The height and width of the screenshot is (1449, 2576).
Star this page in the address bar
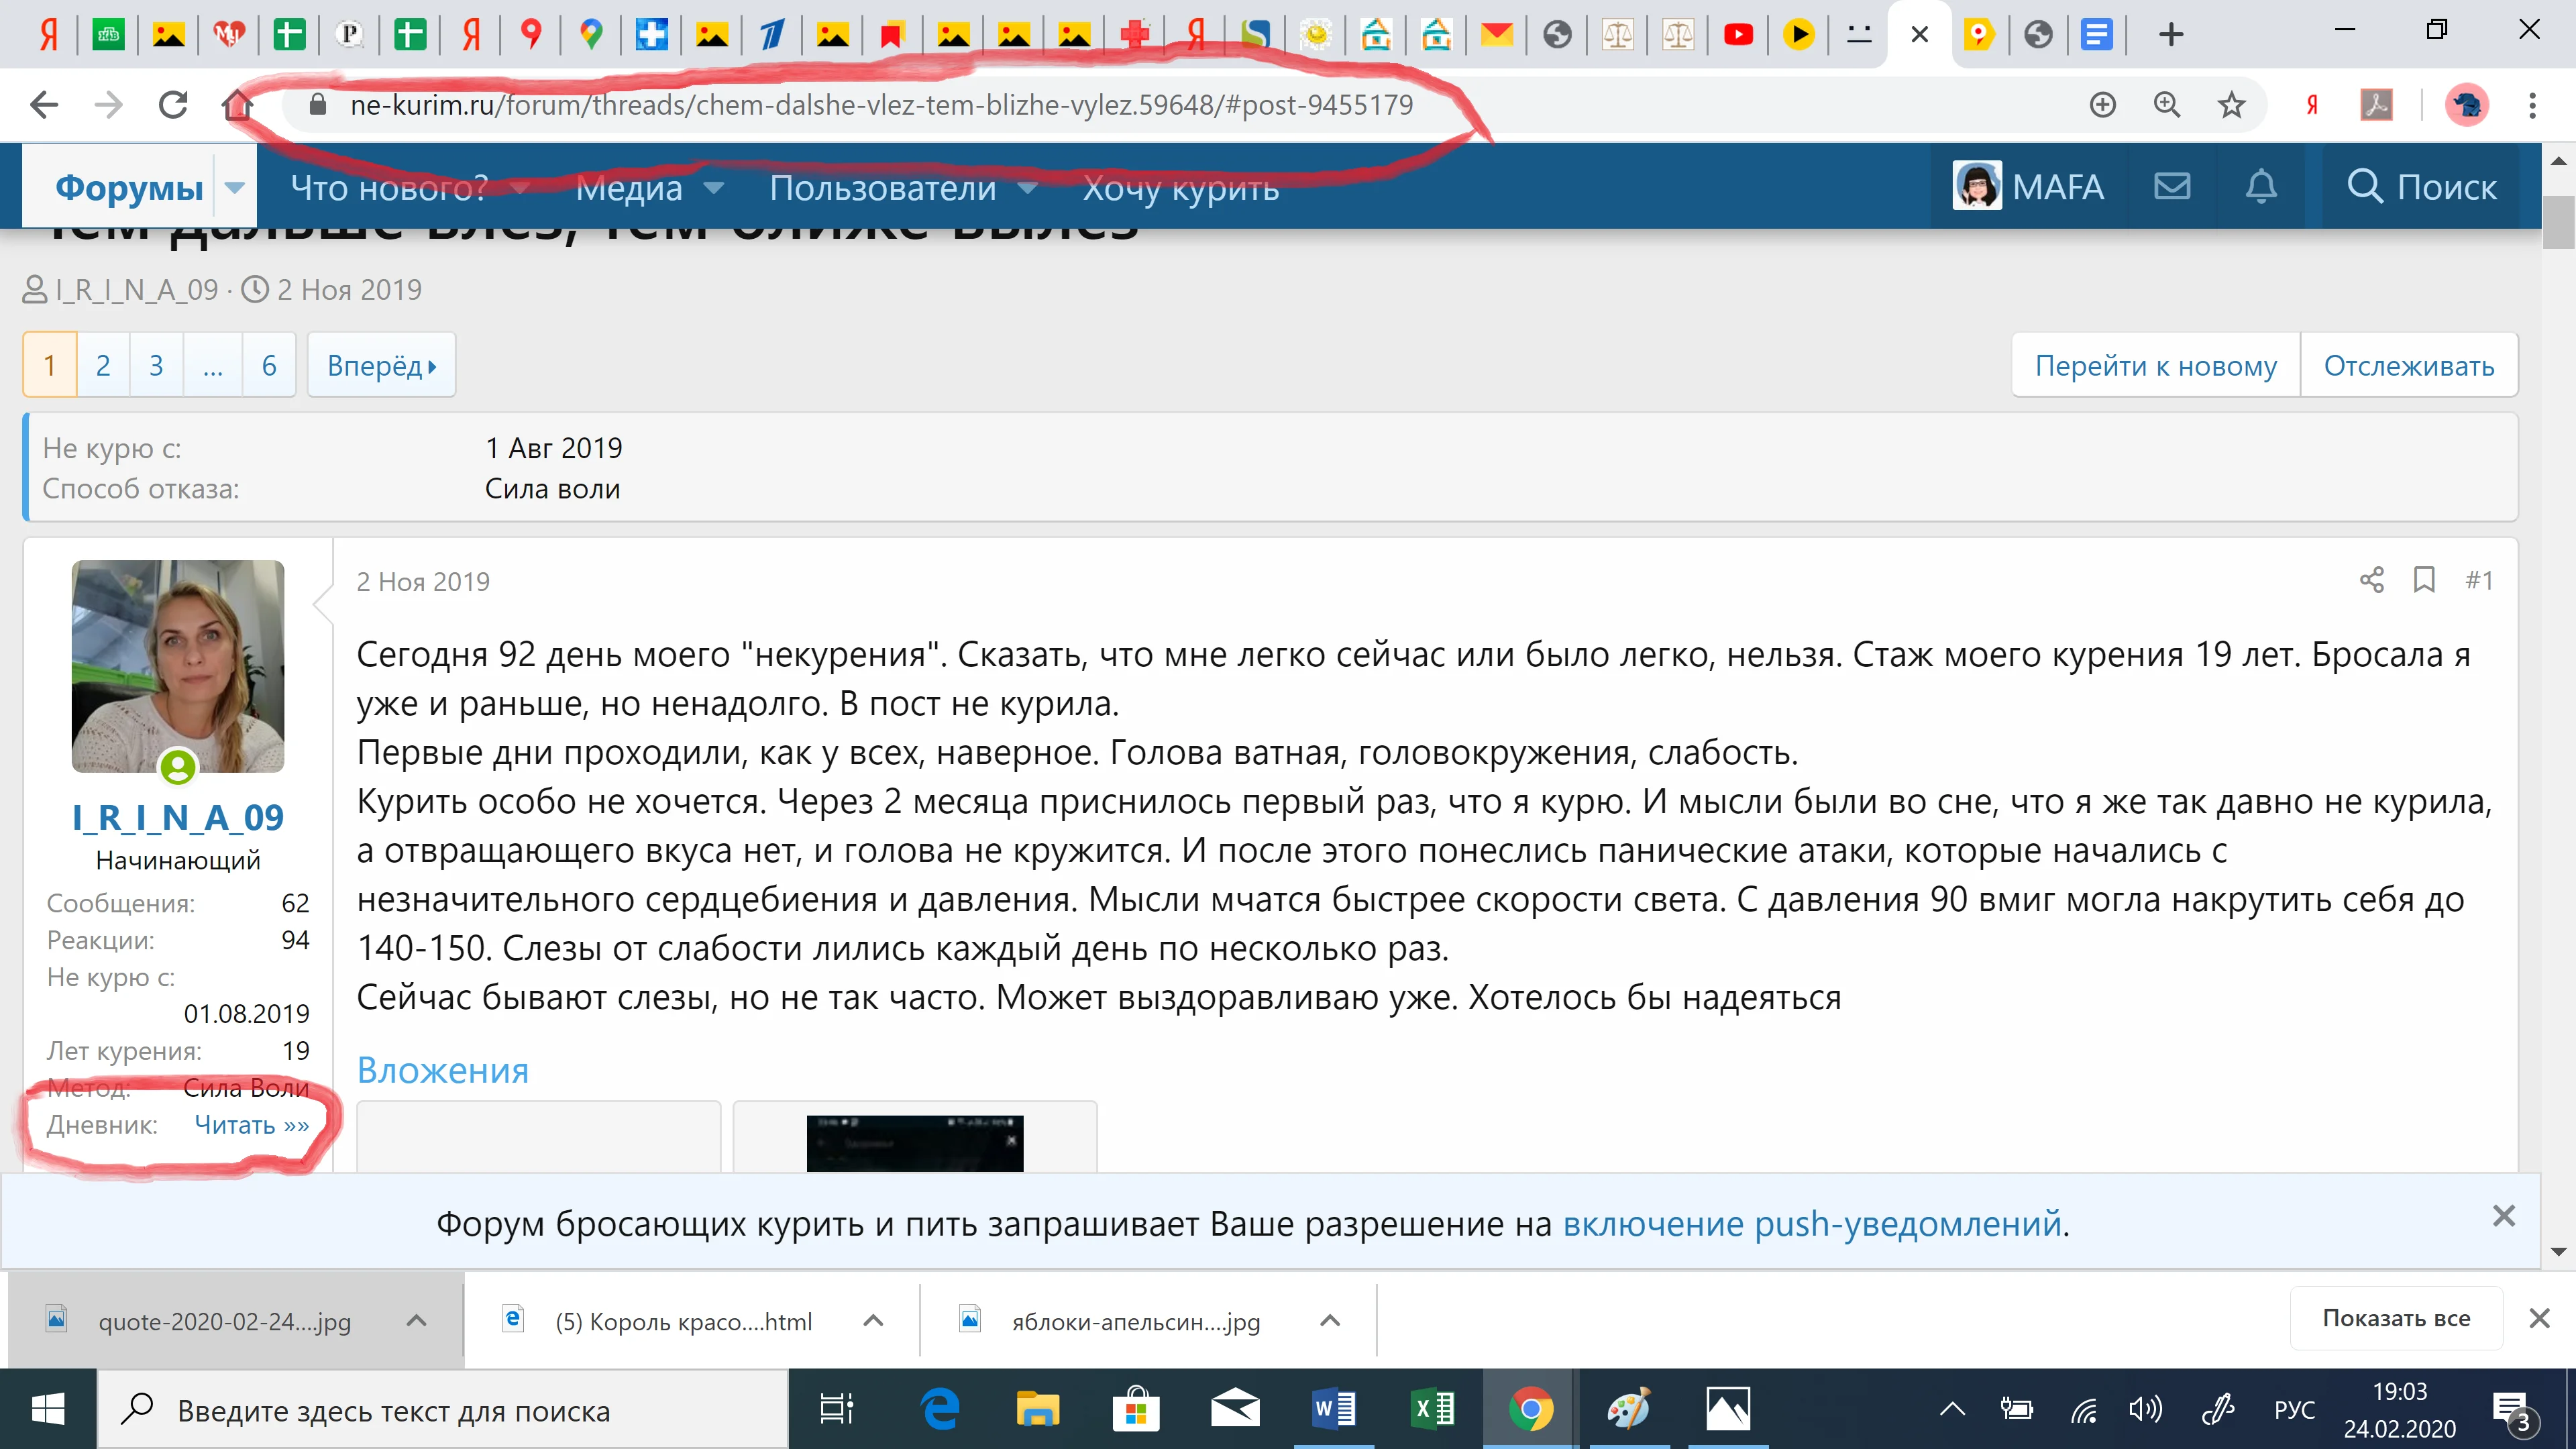click(2231, 104)
